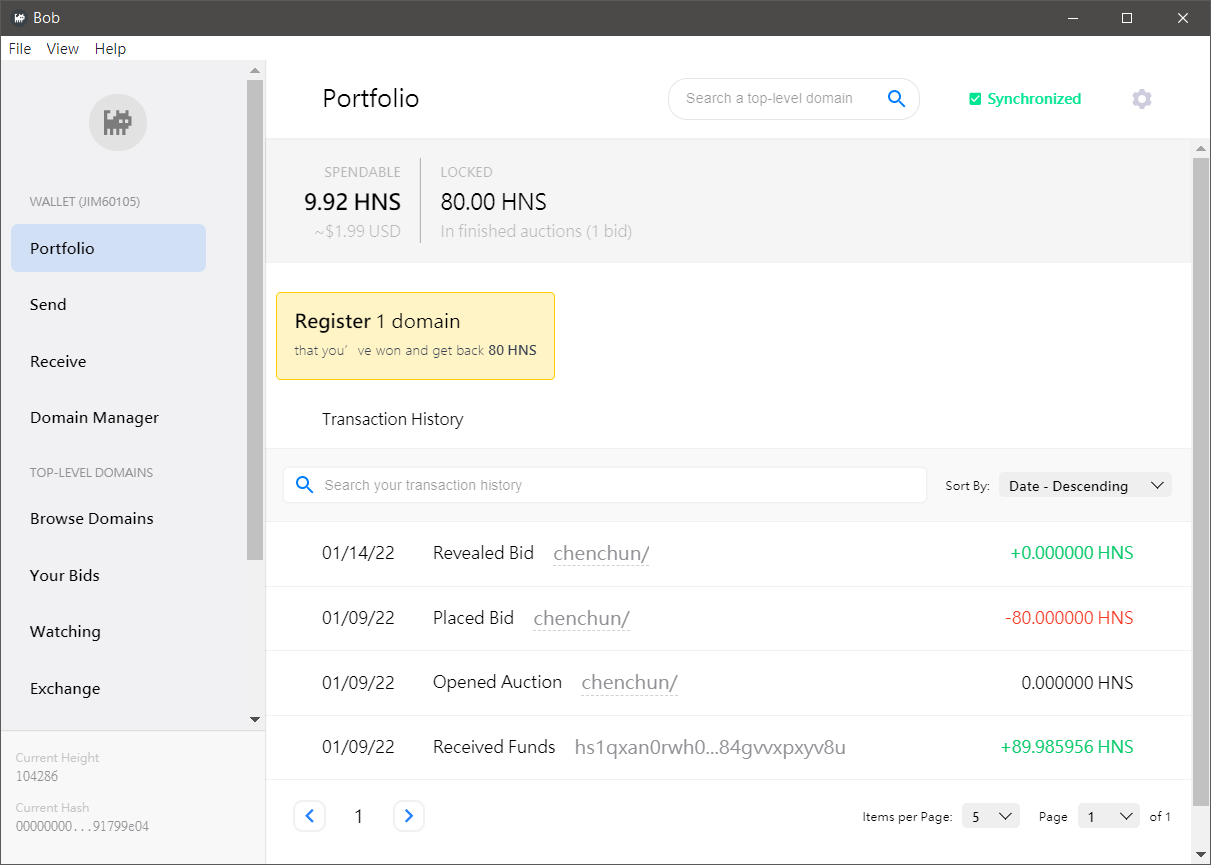Open the Your Bids sidebar section
The height and width of the screenshot is (865, 1211).
click(65, 576)
